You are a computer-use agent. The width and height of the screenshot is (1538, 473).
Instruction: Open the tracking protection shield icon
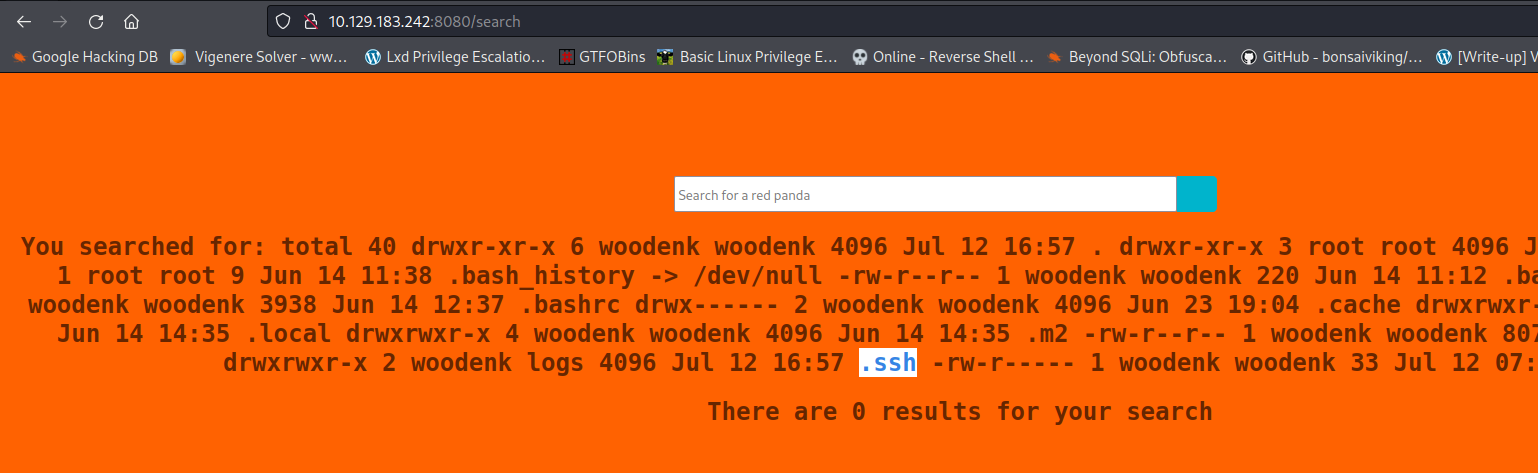pos(284,21)
